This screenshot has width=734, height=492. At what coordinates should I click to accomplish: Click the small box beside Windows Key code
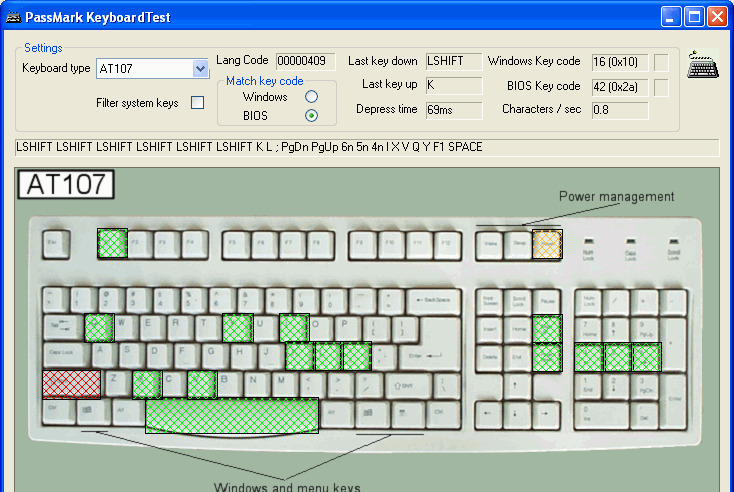tap(661, 62)
